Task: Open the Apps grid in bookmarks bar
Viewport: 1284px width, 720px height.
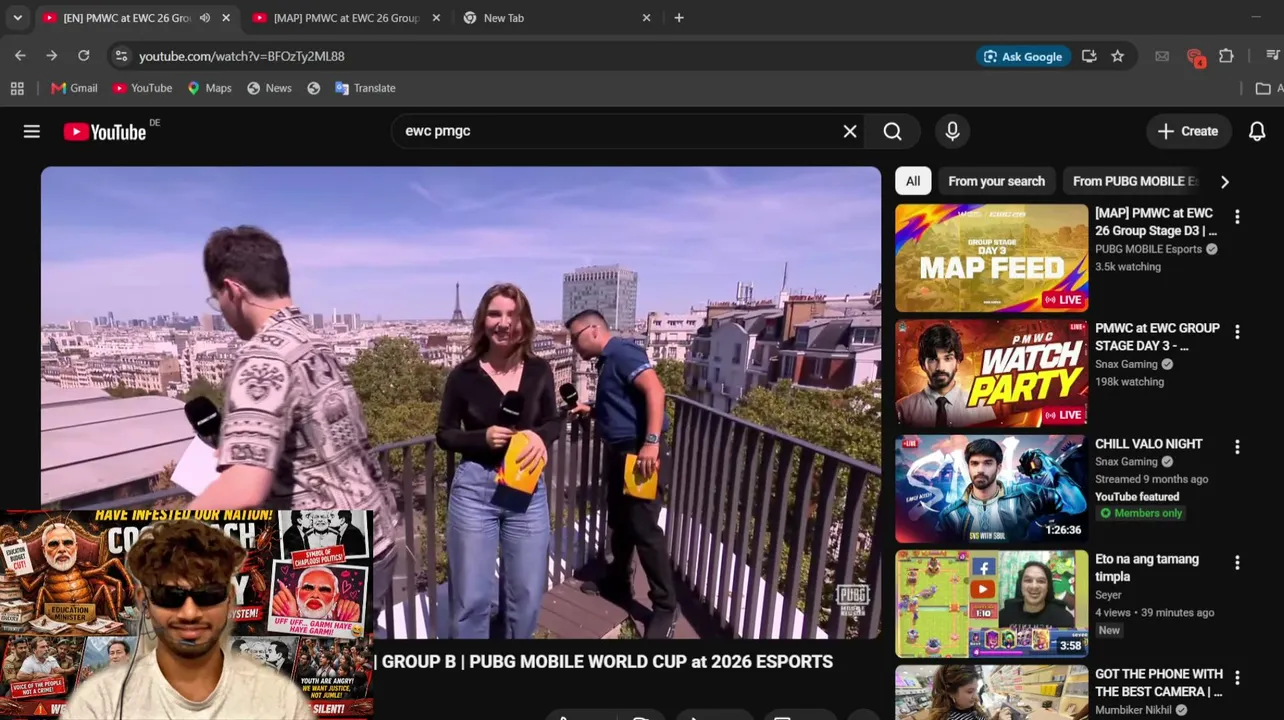Action: tap(17, 88)
